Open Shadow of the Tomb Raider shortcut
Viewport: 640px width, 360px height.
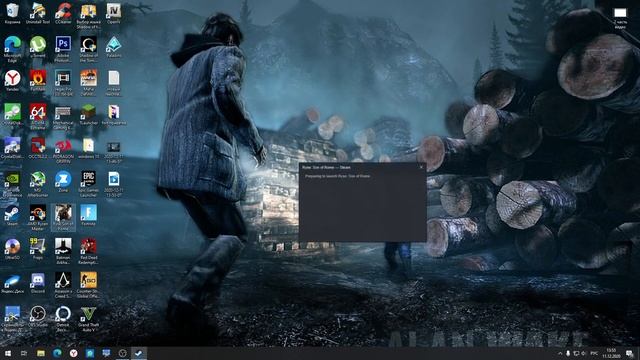click(x=88, y=49)
